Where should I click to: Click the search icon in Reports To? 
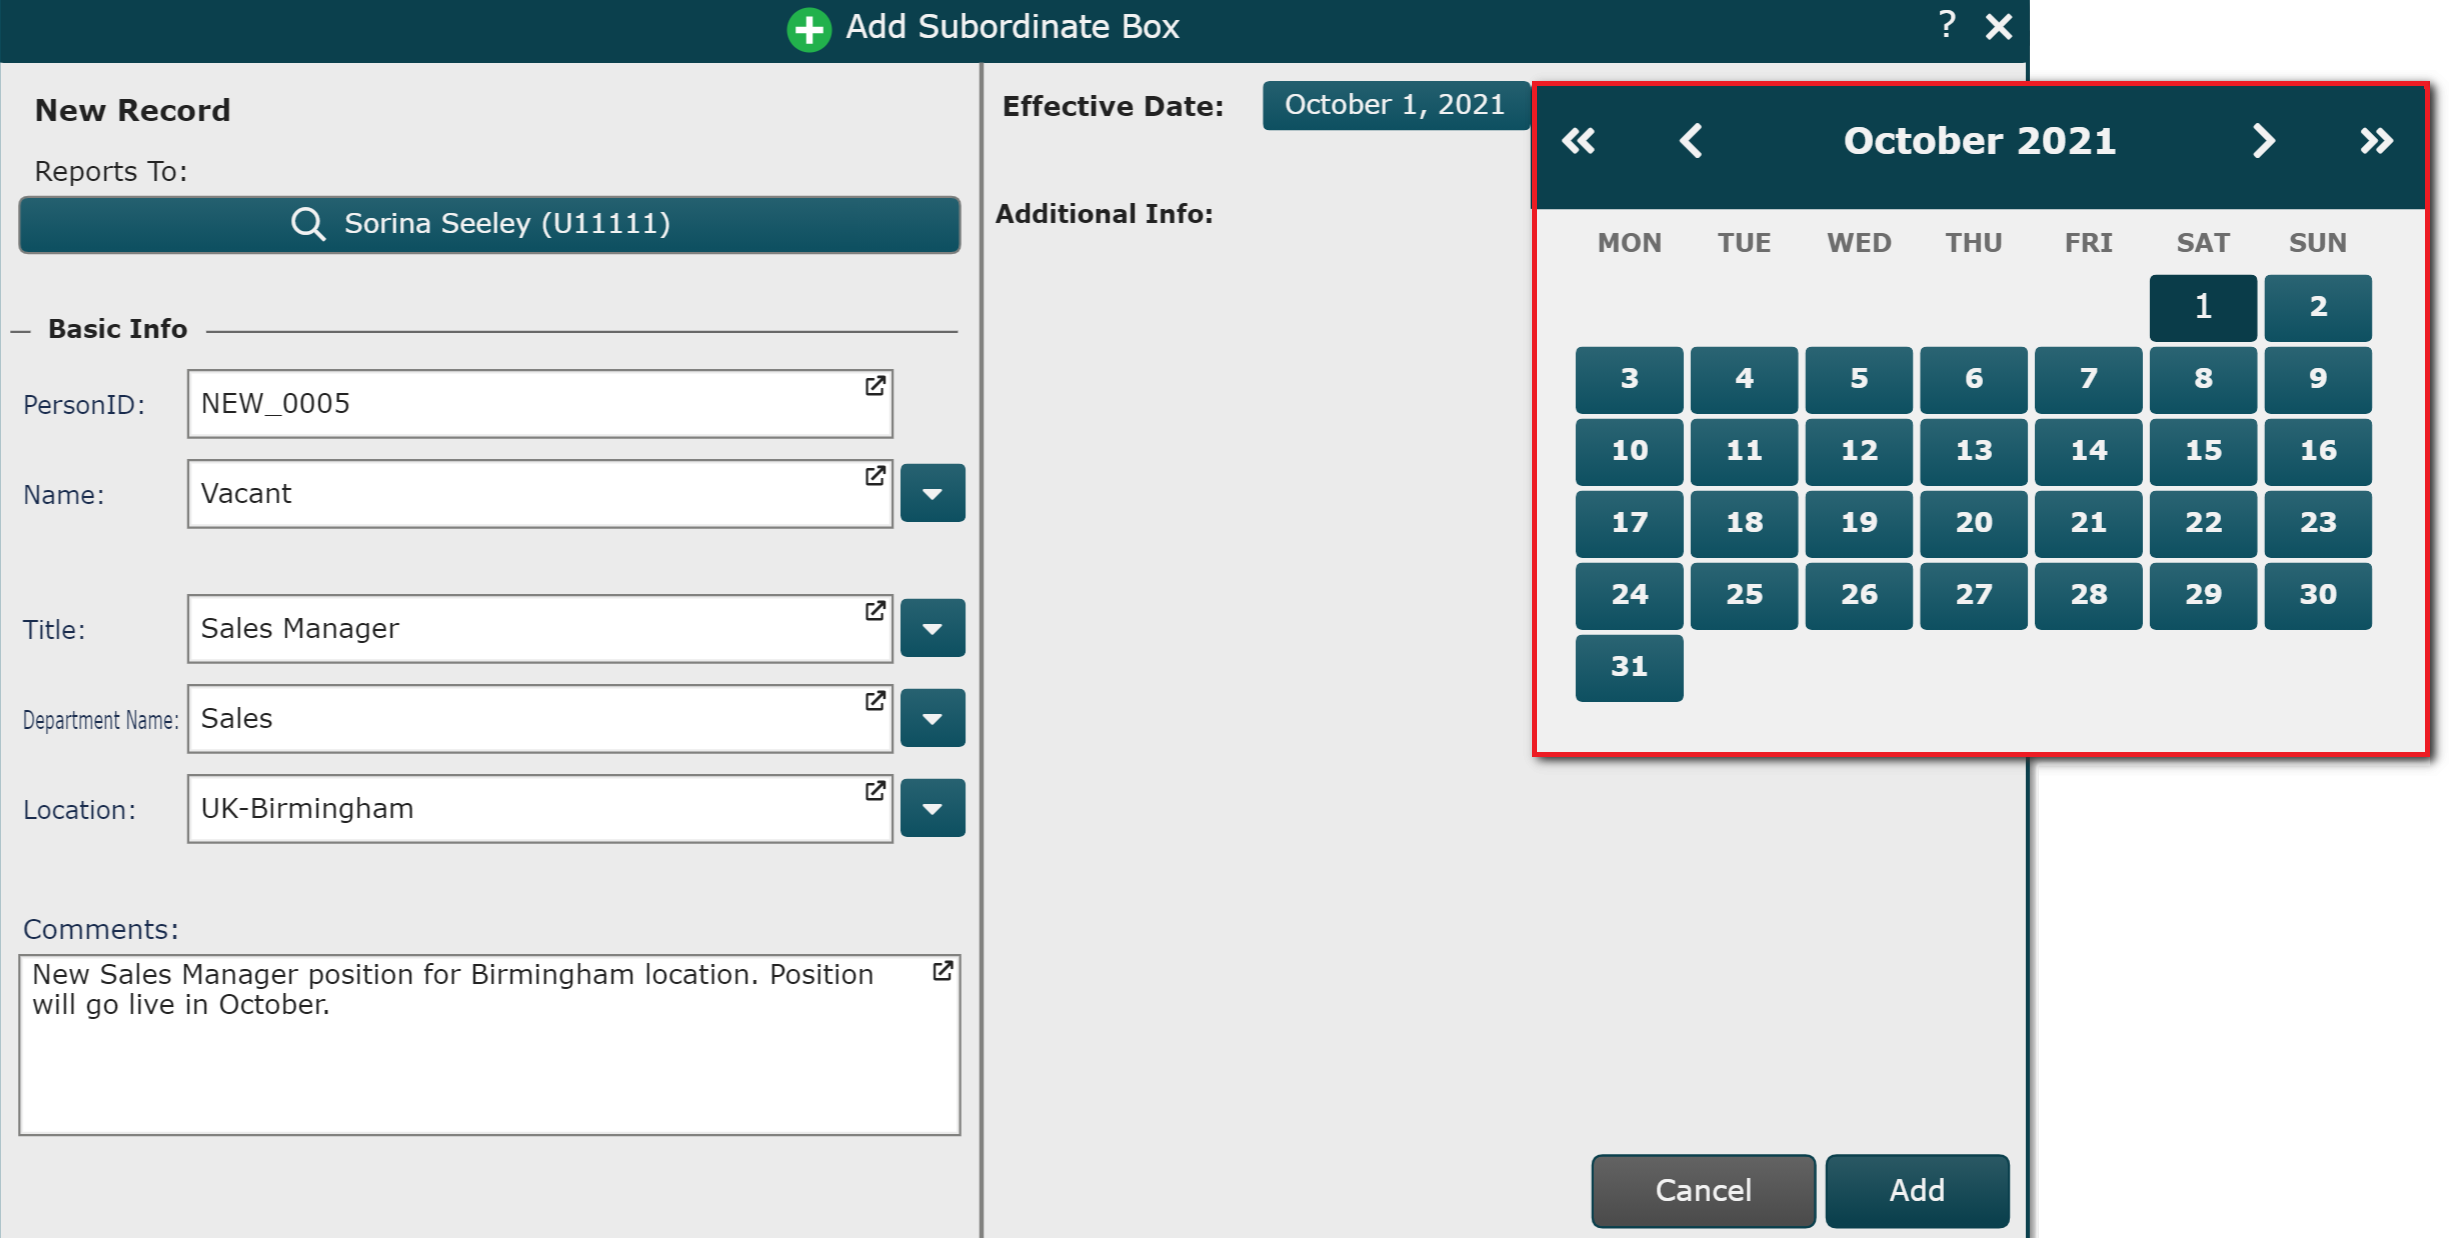308,224
